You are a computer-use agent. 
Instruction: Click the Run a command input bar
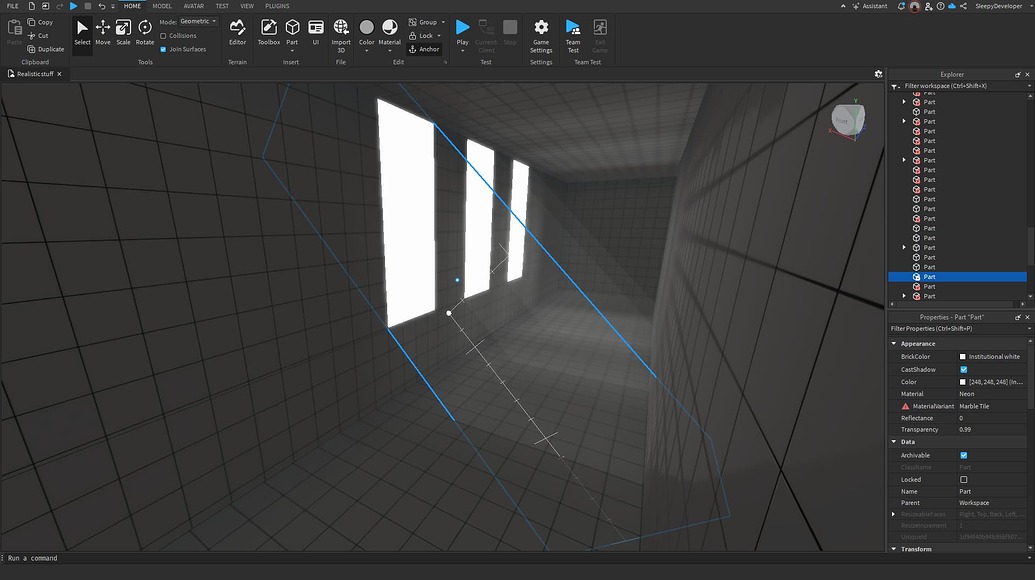pyautogui.click(x=100, y=558)
